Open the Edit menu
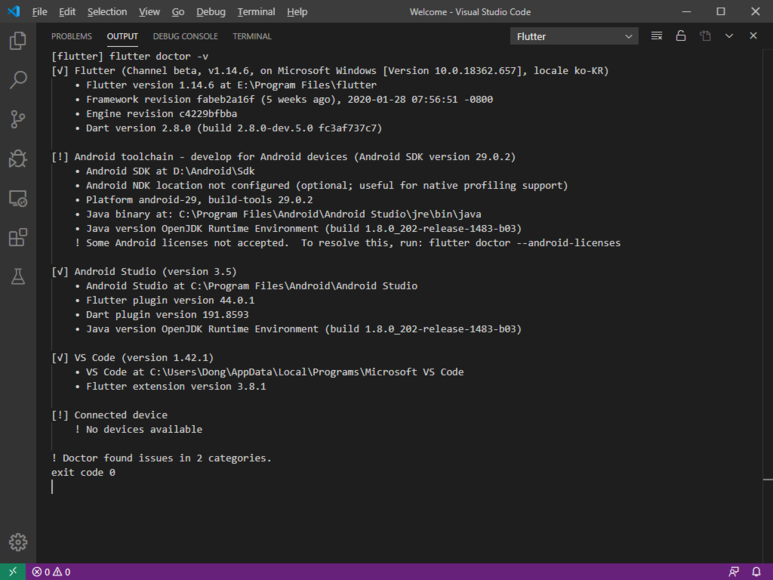The image size is (773, 580). click(x=67, y=12)
